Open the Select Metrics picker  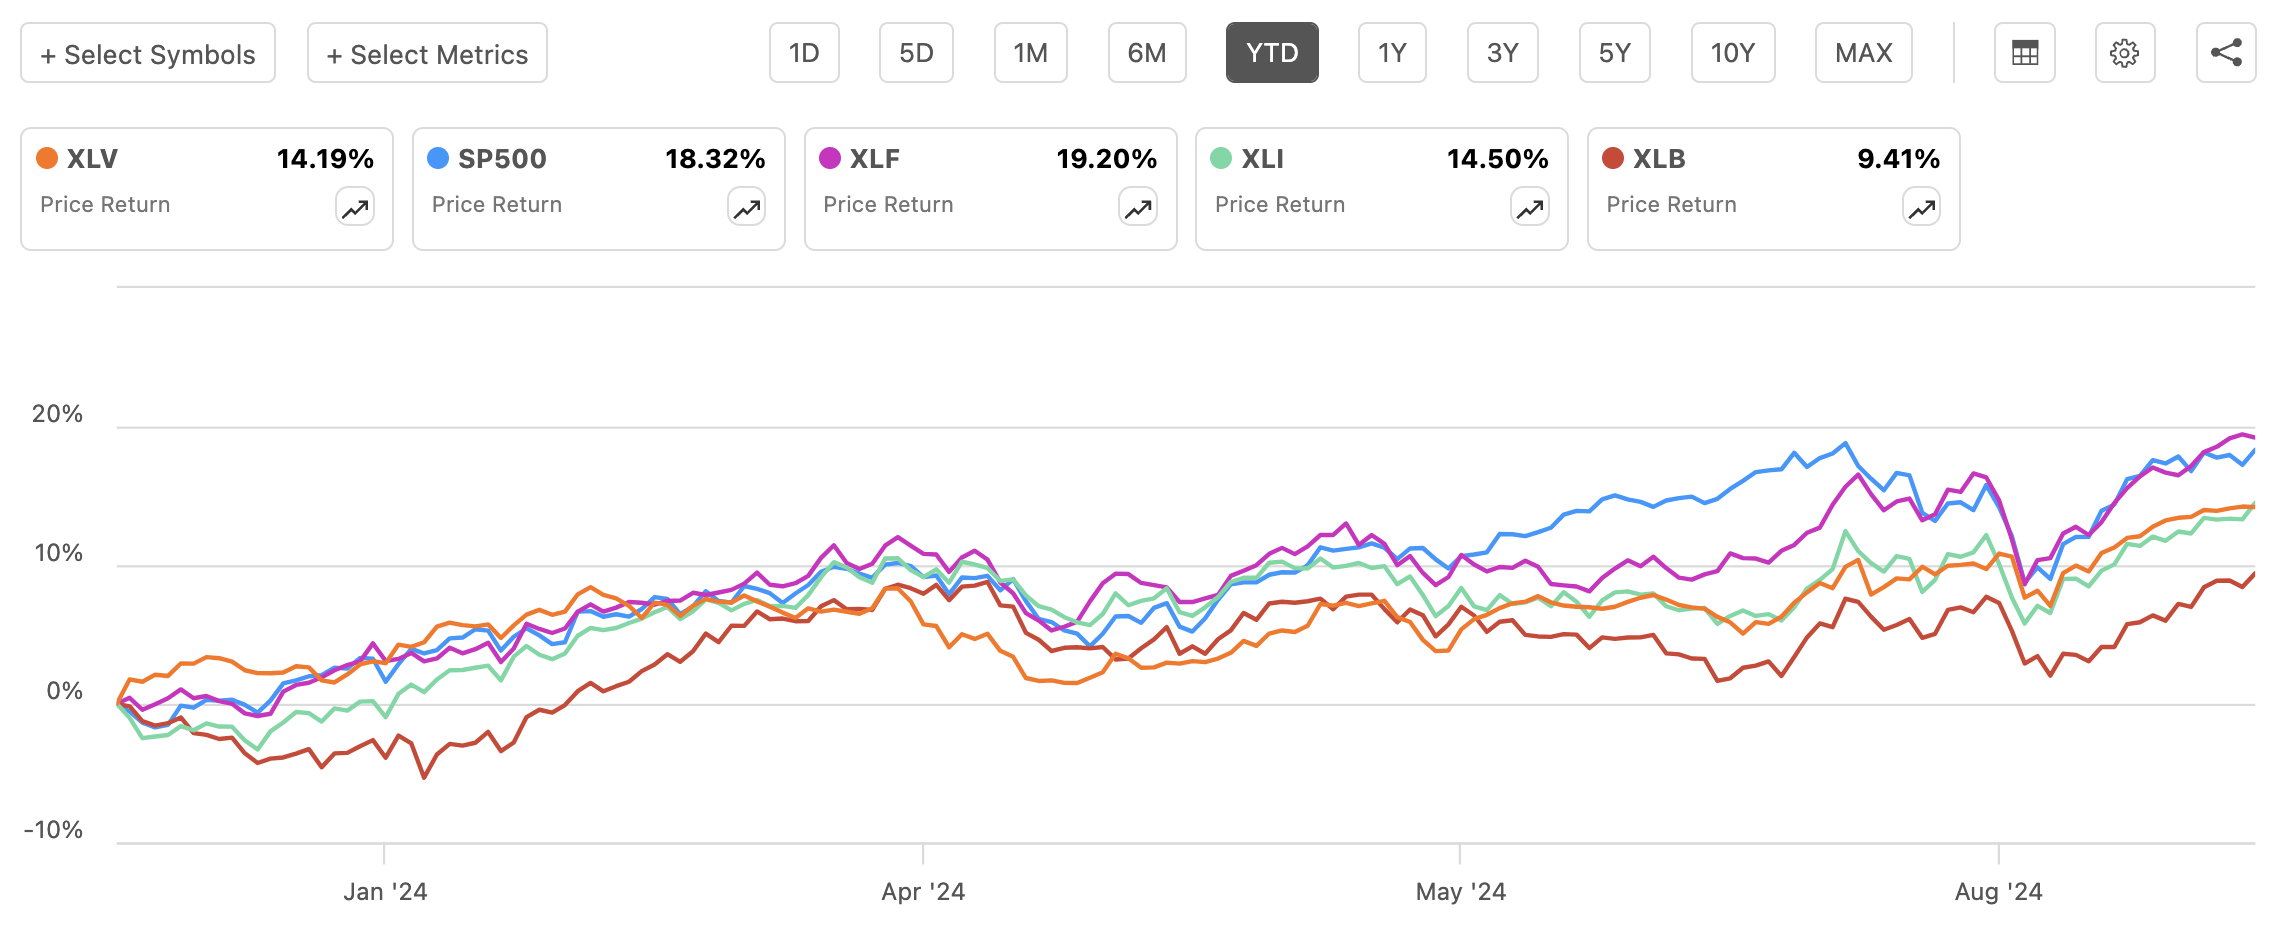coord(427,53)
